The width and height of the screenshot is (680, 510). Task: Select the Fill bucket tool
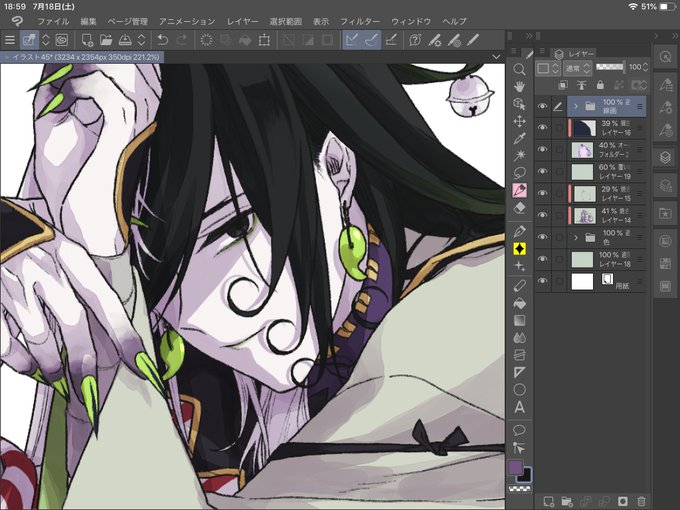point(519,304)
